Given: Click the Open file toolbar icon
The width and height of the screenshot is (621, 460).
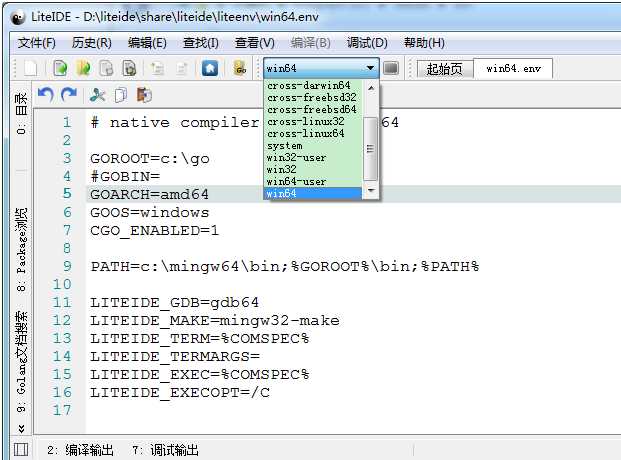Looking at the screenshot, I should (60, 69).
